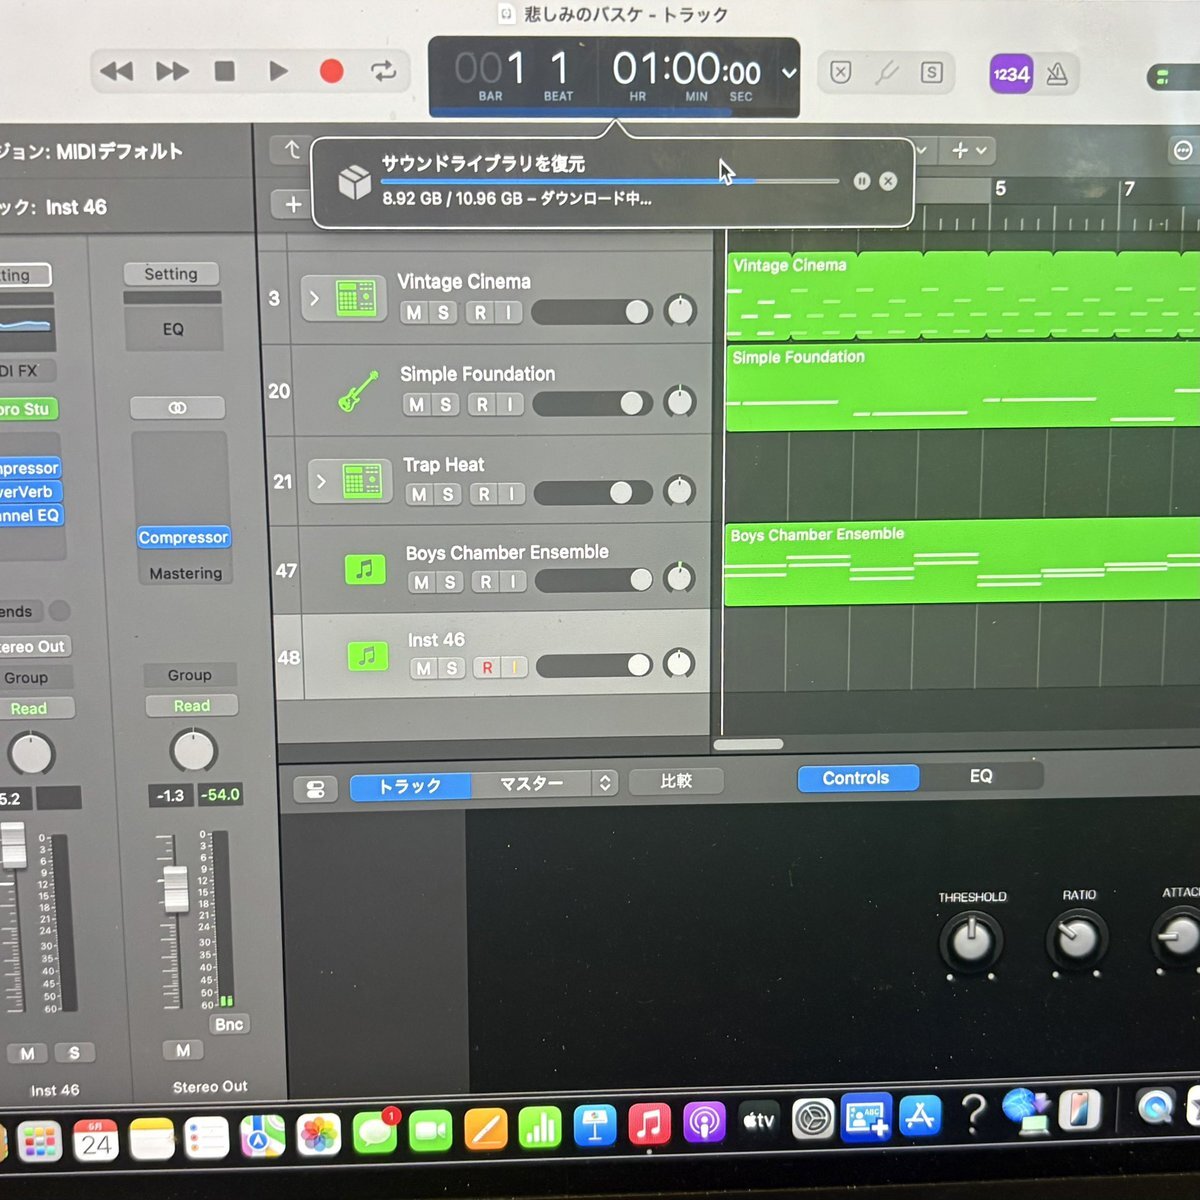1200x1200 pixels.
Task: Click the Vintage Cinema drum machine icon
Action: [x=356, y=298]
